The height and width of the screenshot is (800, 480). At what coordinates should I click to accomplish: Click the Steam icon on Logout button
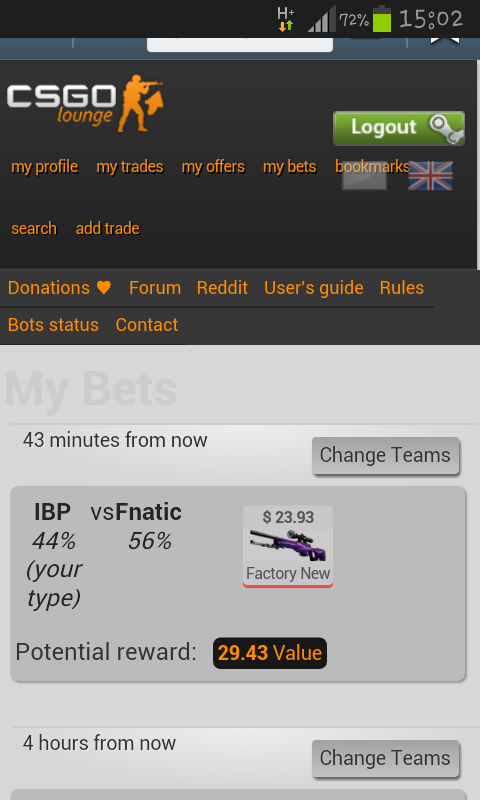(446, 129)
